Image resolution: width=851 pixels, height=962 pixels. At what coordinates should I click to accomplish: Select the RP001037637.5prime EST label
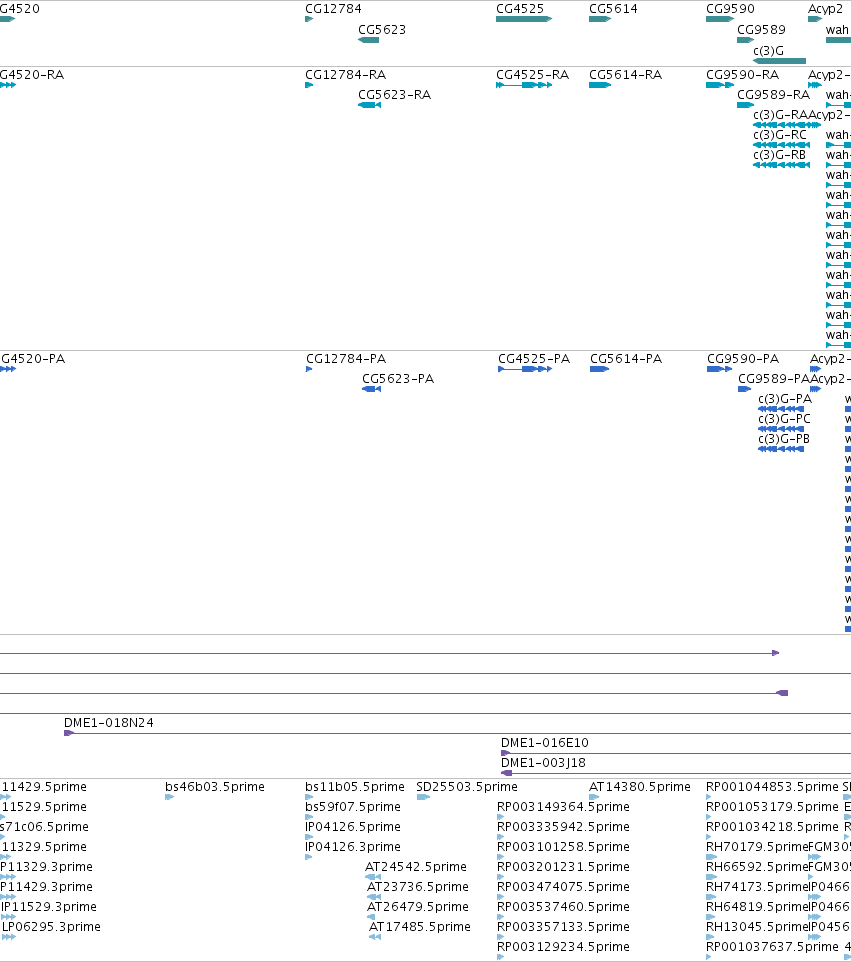[772, 946]
